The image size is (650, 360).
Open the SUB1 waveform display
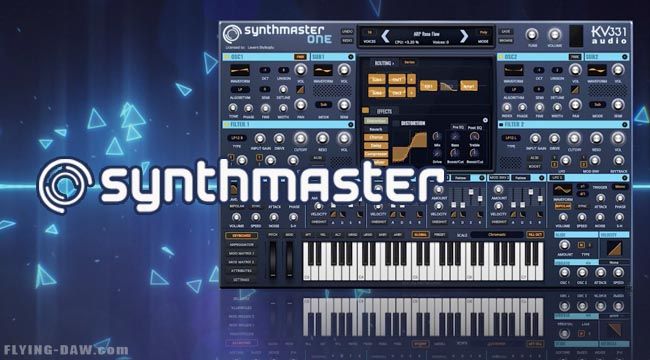point(323,70)
